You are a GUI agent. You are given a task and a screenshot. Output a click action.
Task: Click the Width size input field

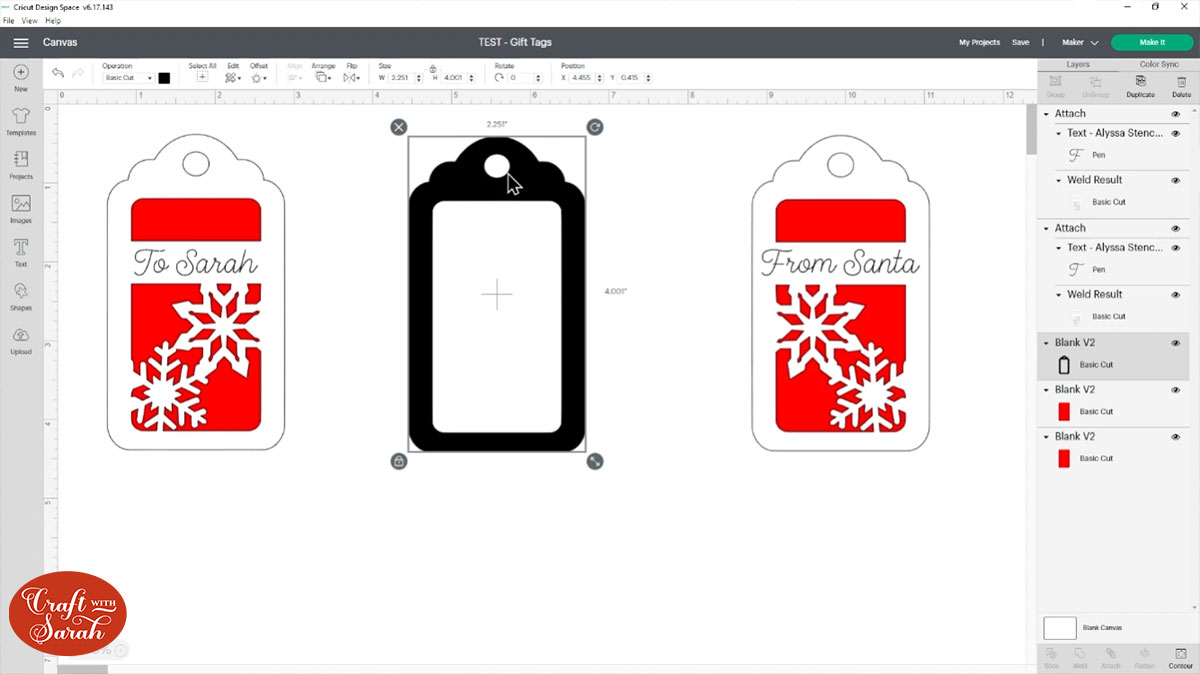403,78
